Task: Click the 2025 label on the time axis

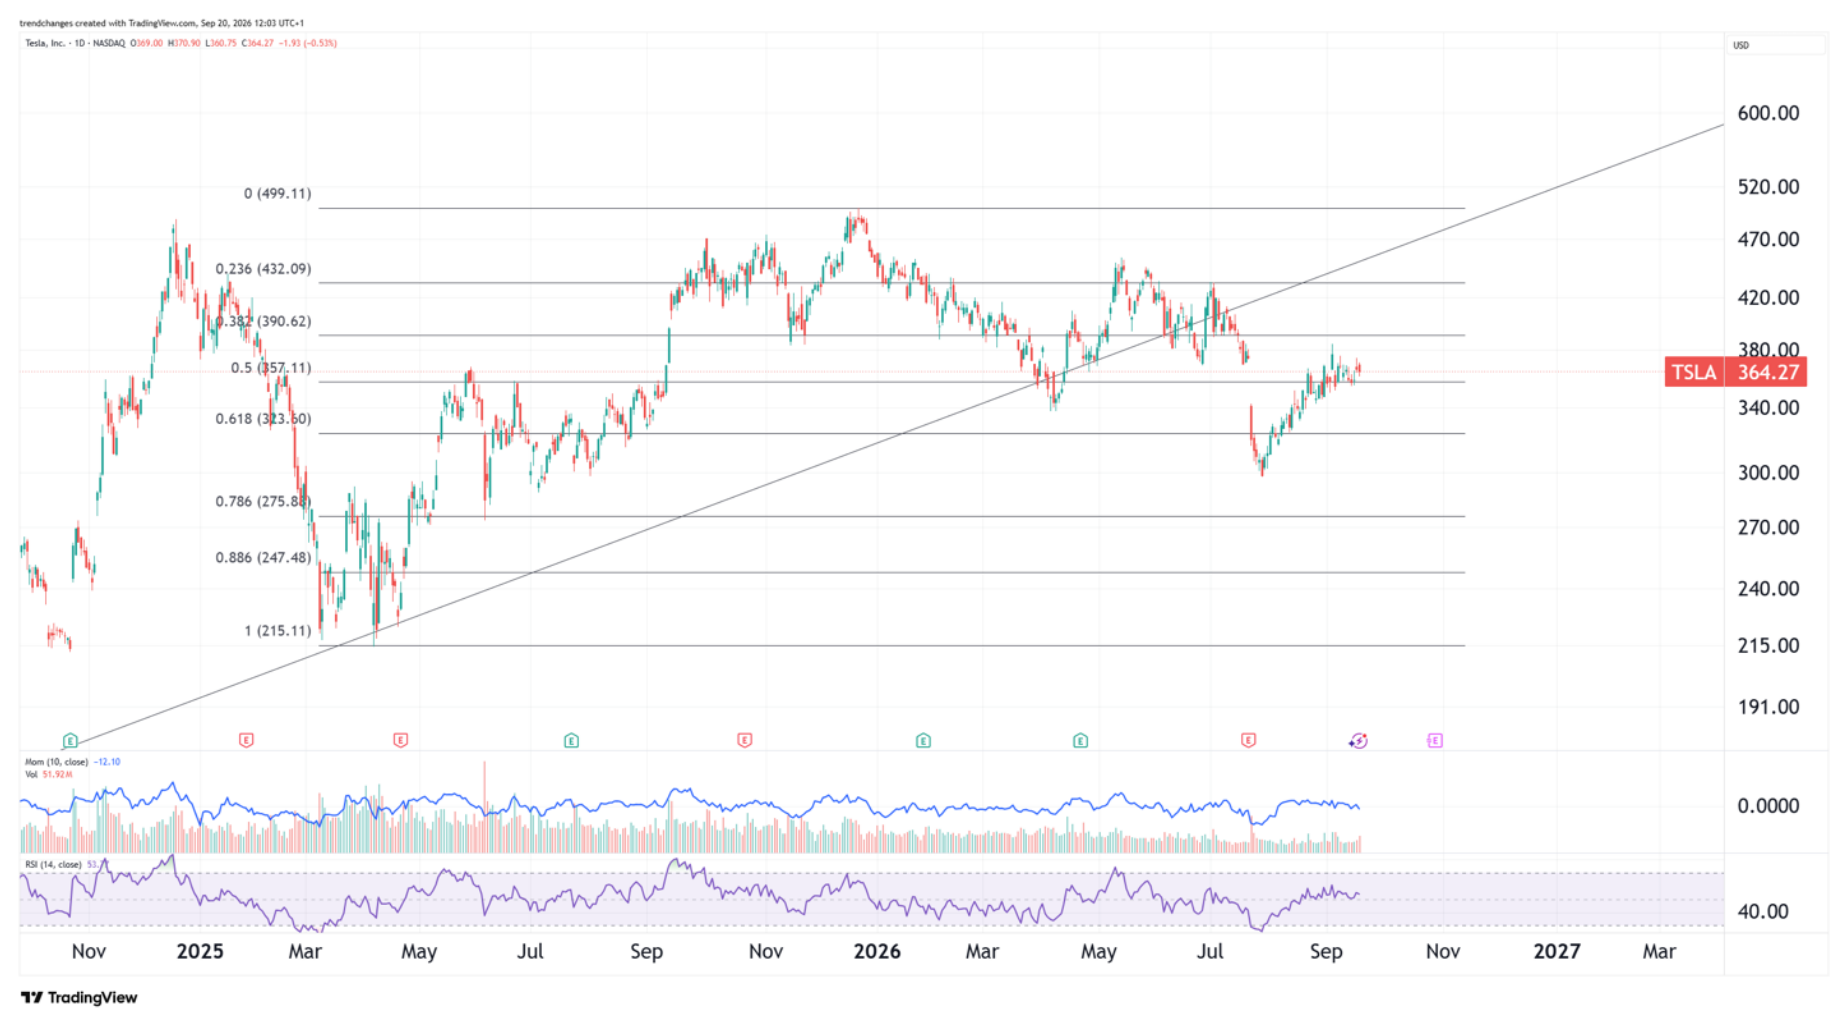Action: tap(200, 952)
